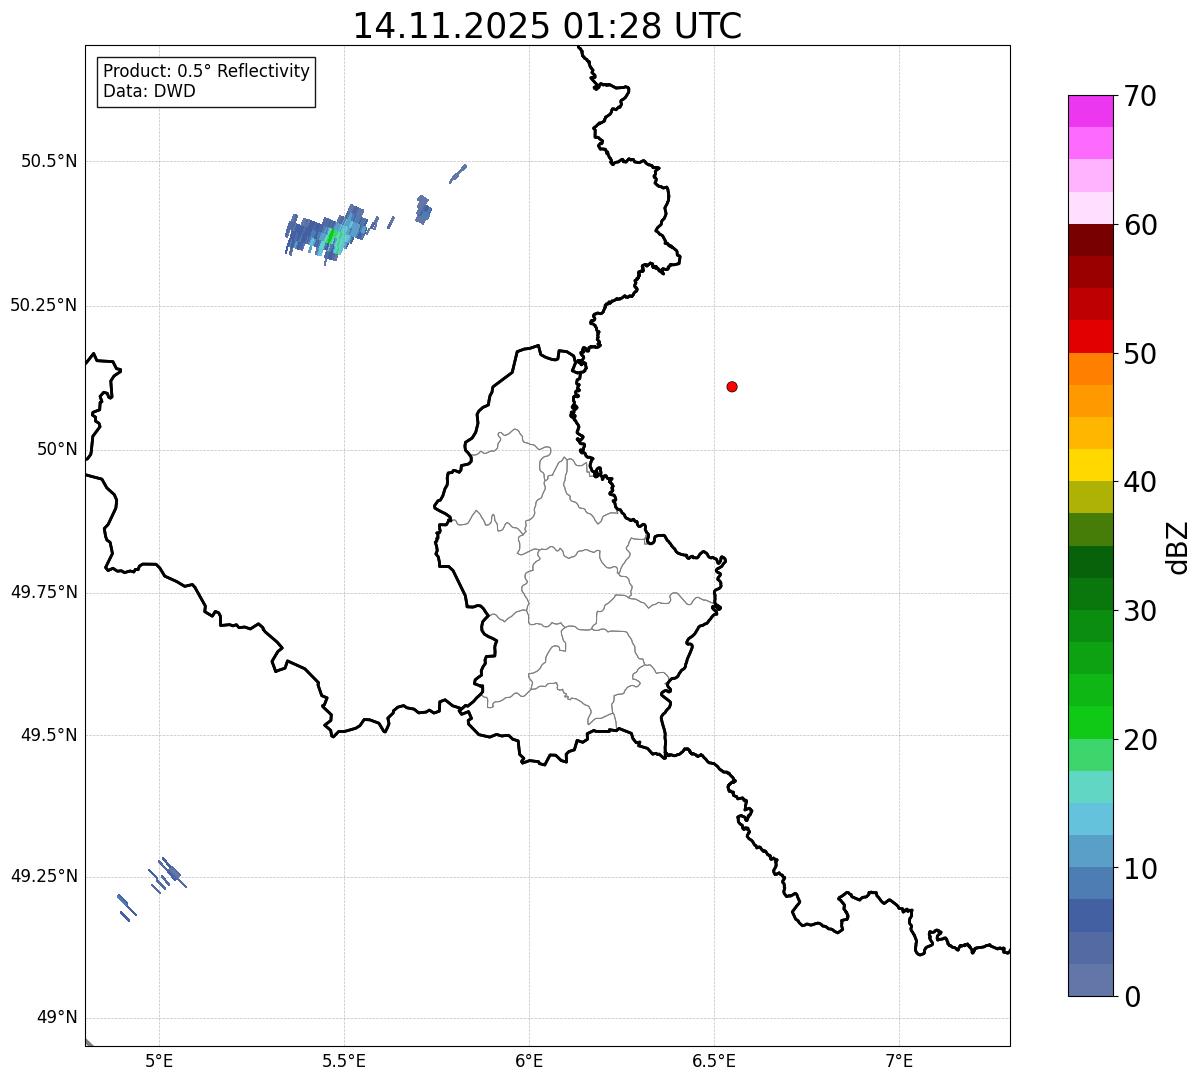
Task: Click the colorbar tick label "30"
Action: point(1140,611)
